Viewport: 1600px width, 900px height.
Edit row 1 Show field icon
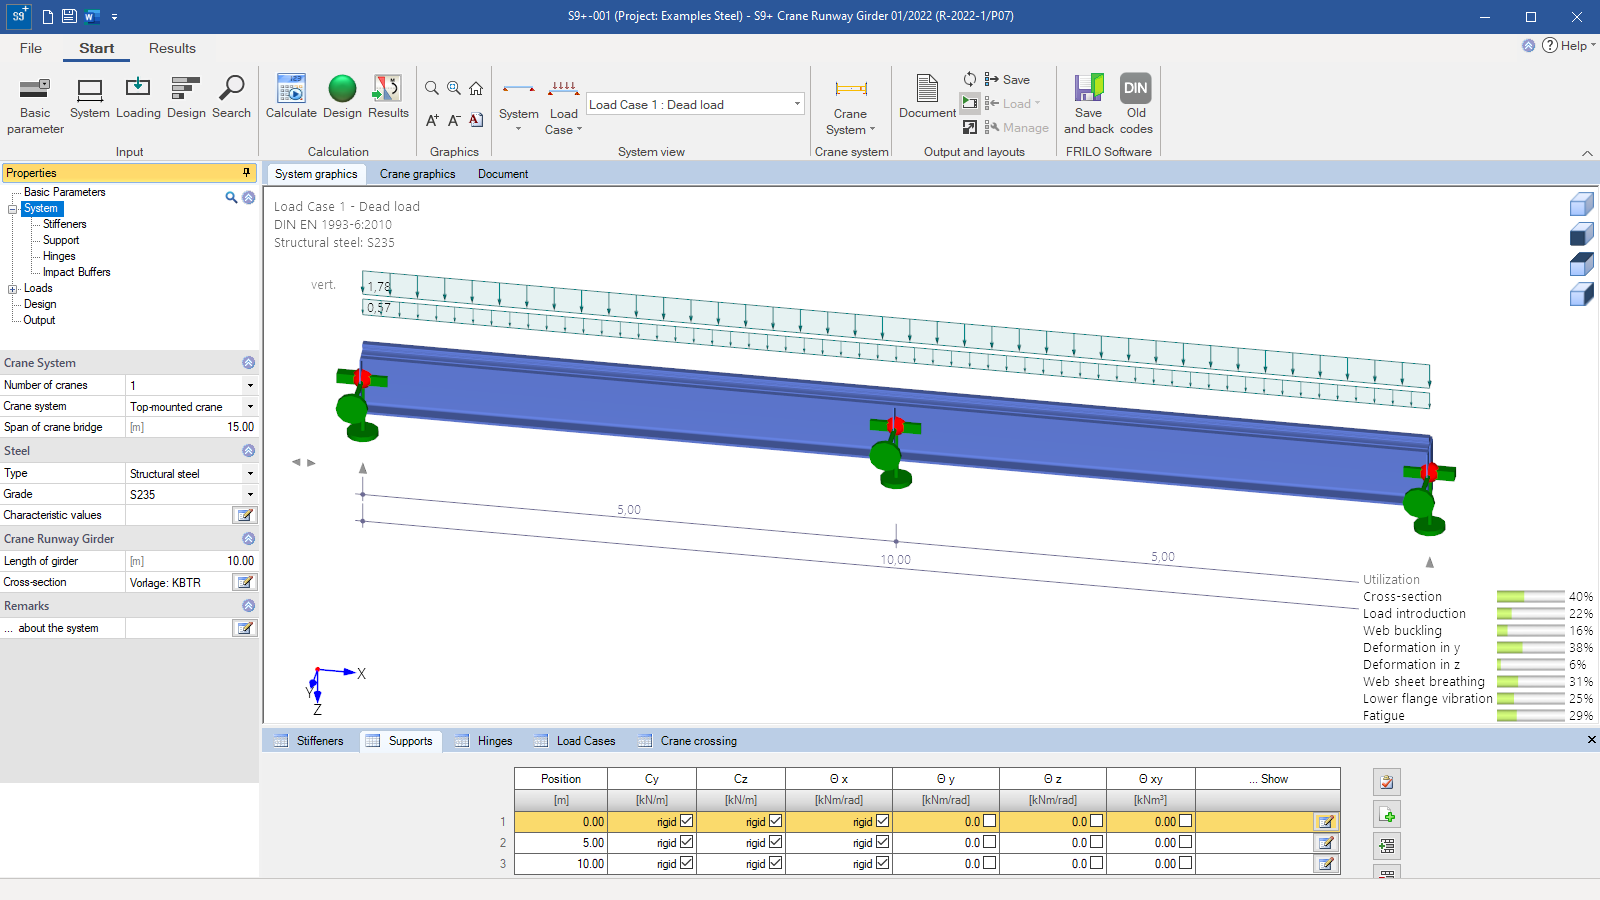(x=1326, y=822)
